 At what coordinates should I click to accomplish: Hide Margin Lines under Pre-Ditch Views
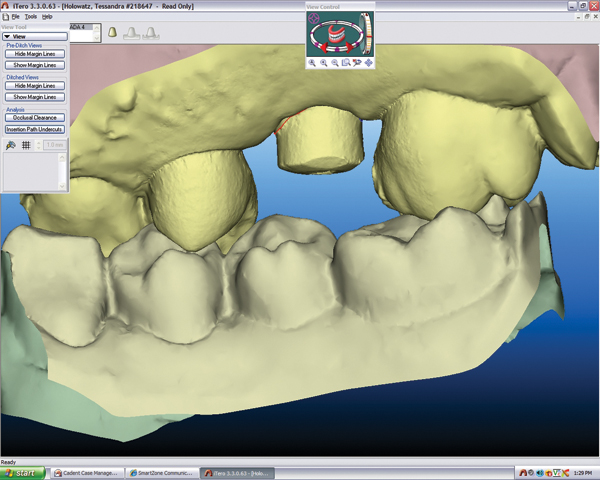point(34,53)
